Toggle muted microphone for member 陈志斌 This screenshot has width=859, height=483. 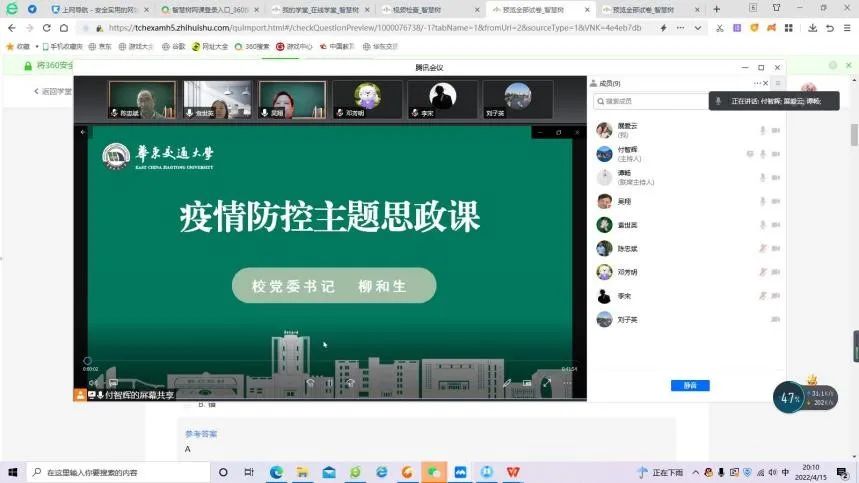click(762, 248)
